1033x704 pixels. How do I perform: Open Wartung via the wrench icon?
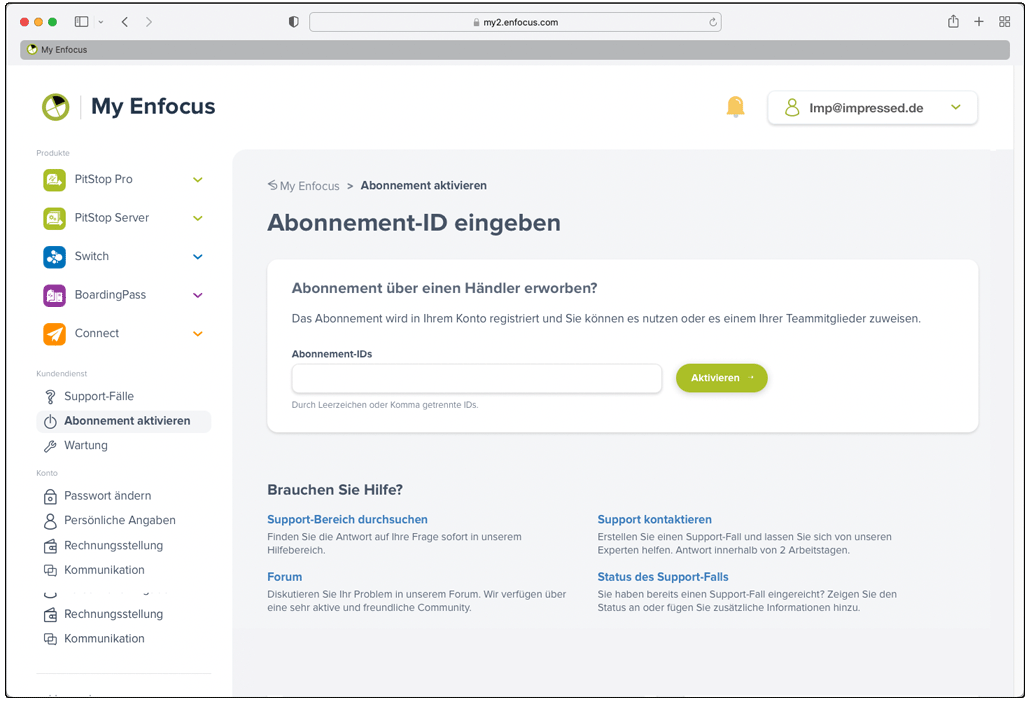(x=48, y=445)
